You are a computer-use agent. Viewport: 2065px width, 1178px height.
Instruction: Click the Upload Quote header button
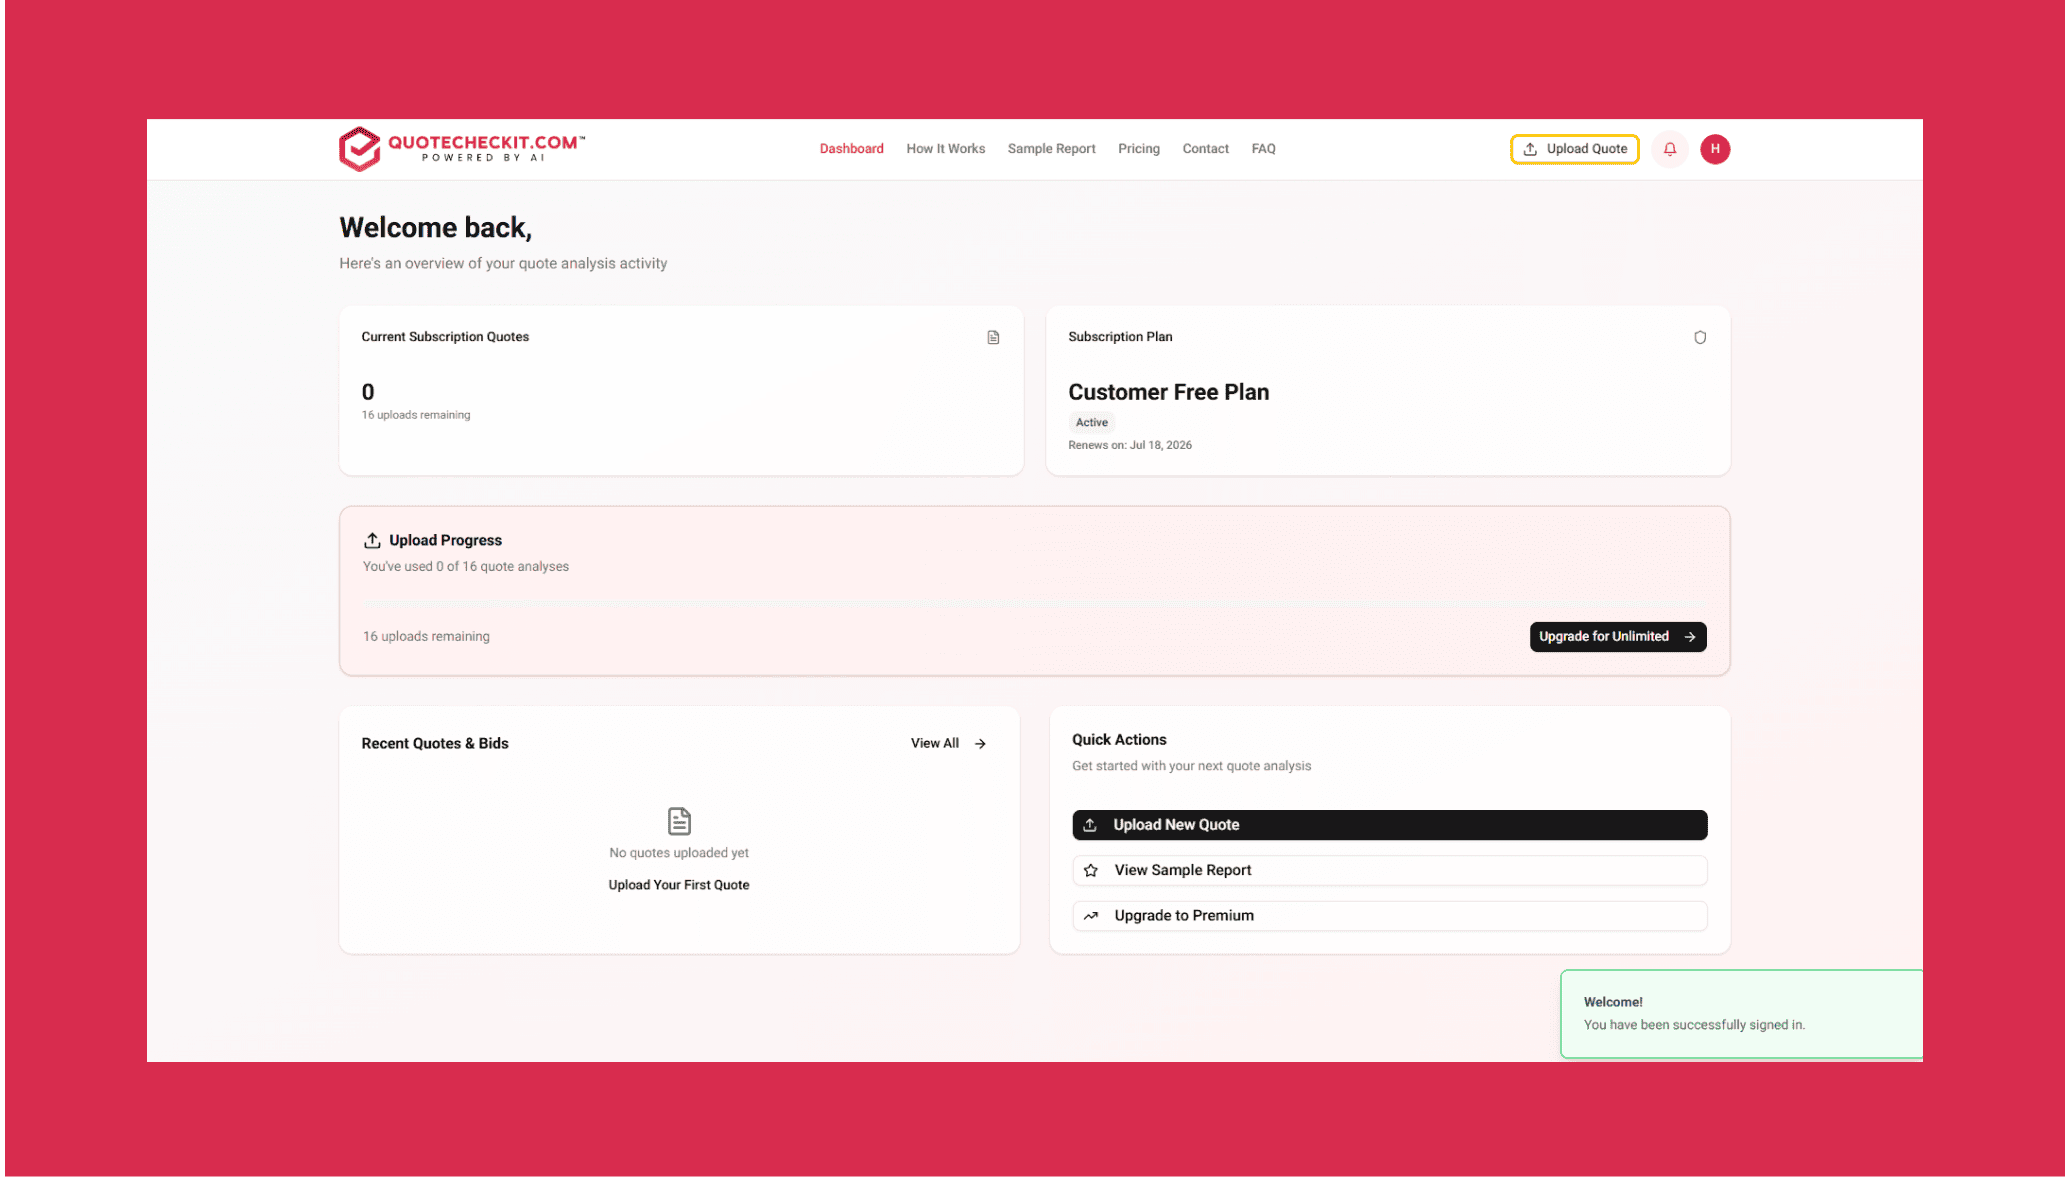click(1575, 149)
